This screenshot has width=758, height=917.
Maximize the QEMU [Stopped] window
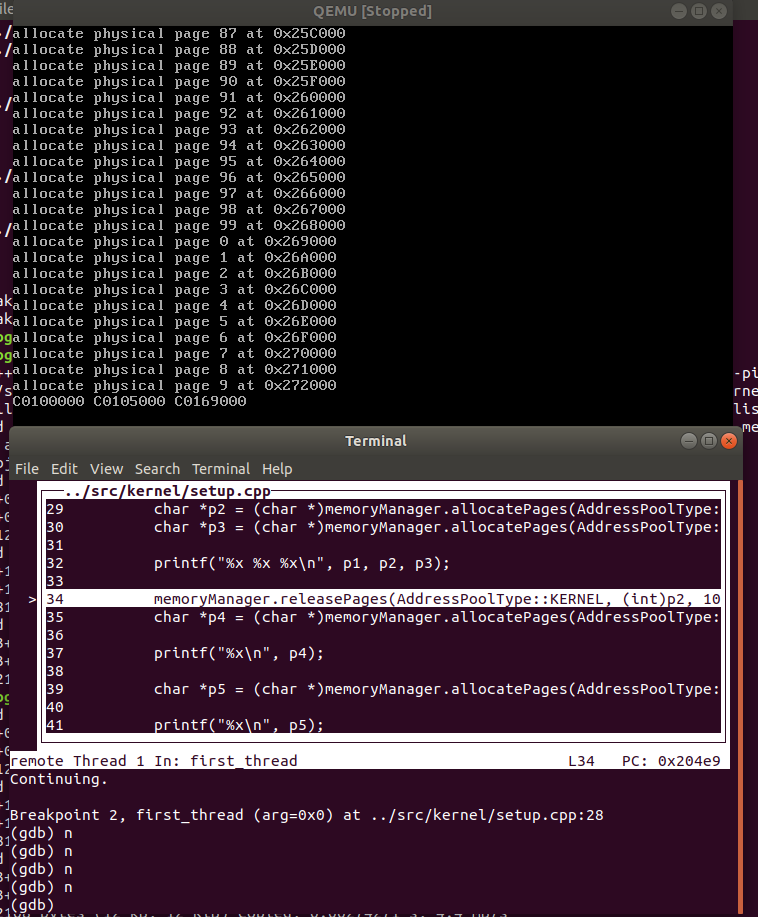[700, 11]
